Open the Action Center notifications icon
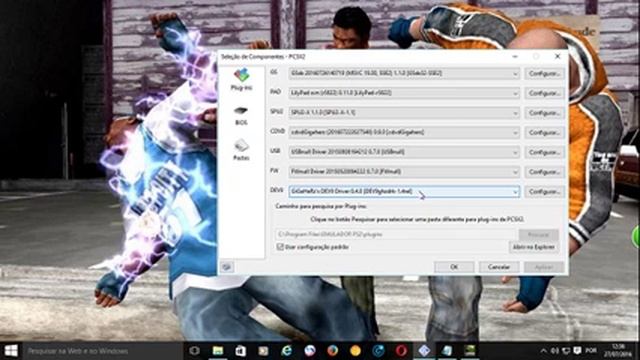The image size is (640, 360). click(577, 351)
